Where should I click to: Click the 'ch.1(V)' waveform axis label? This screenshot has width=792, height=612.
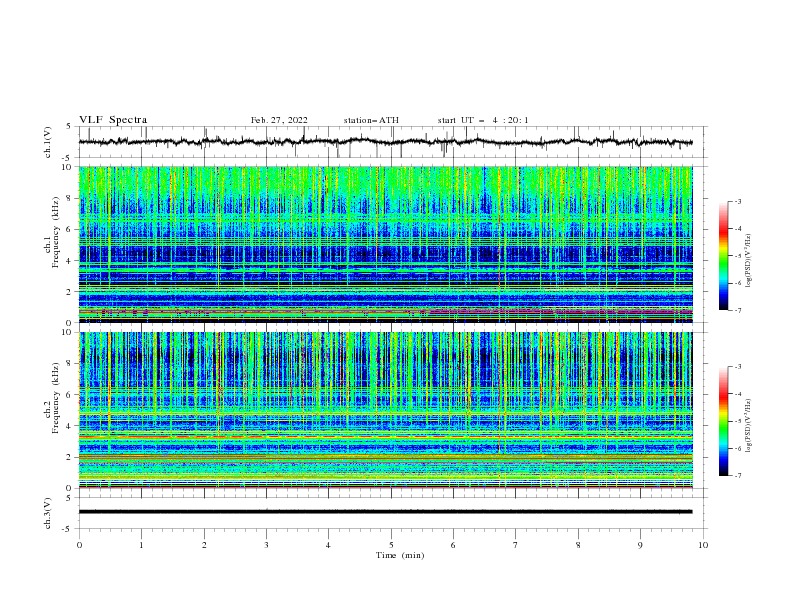(47, 142)
